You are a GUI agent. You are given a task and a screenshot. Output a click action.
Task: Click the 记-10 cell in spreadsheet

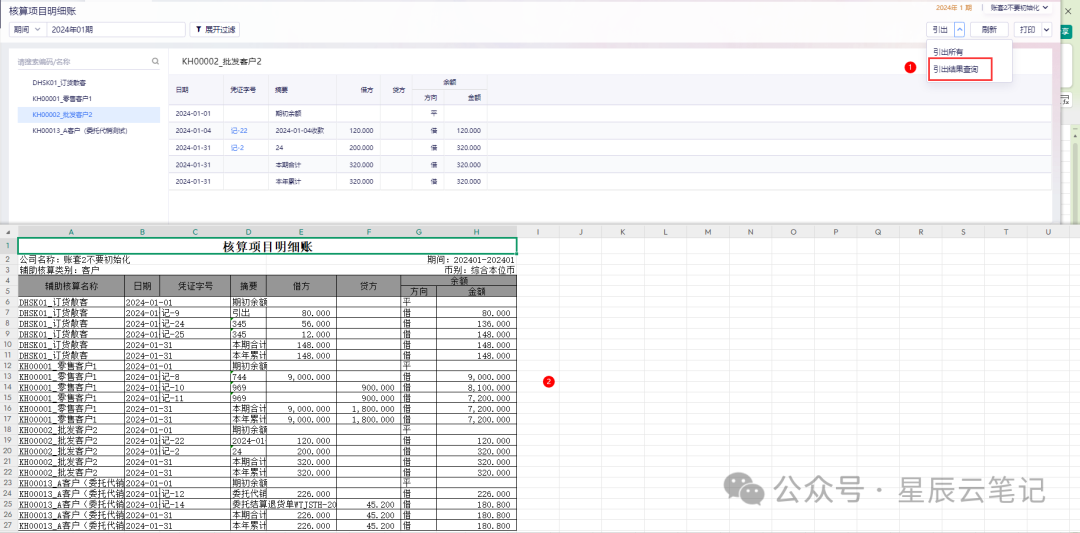coord(195,387)
